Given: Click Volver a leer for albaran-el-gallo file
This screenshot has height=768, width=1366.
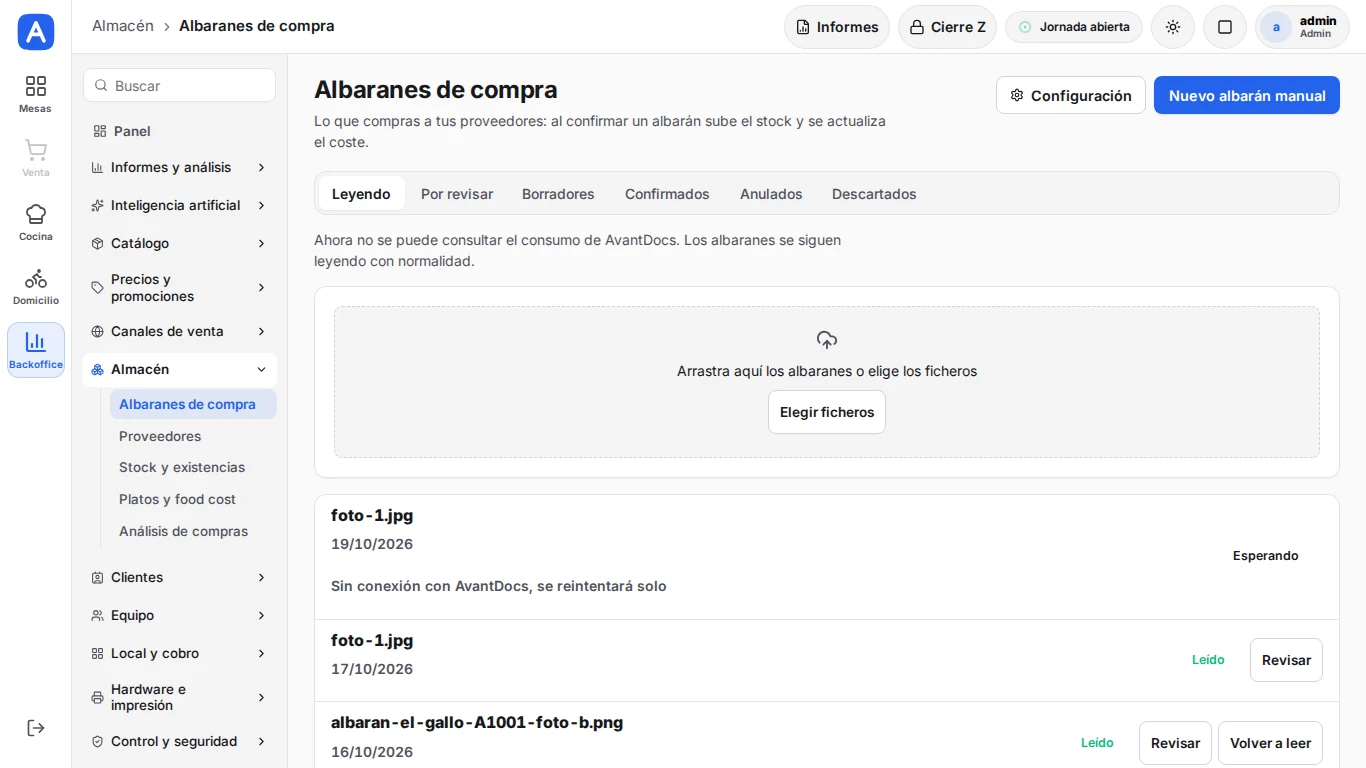Looking at the screenshot, I should pyautogui.click(x=1270, y=743).
